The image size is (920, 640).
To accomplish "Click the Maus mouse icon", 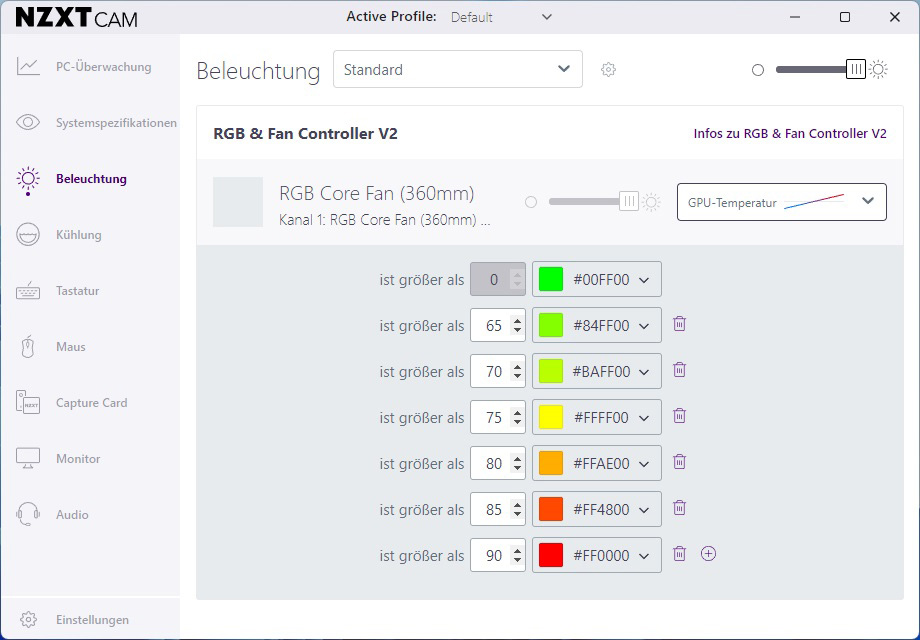I will 28,347.
